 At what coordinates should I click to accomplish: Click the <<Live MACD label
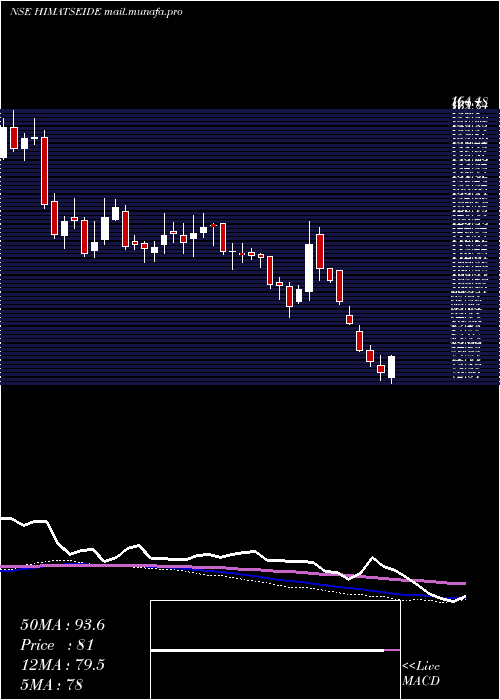421,673
